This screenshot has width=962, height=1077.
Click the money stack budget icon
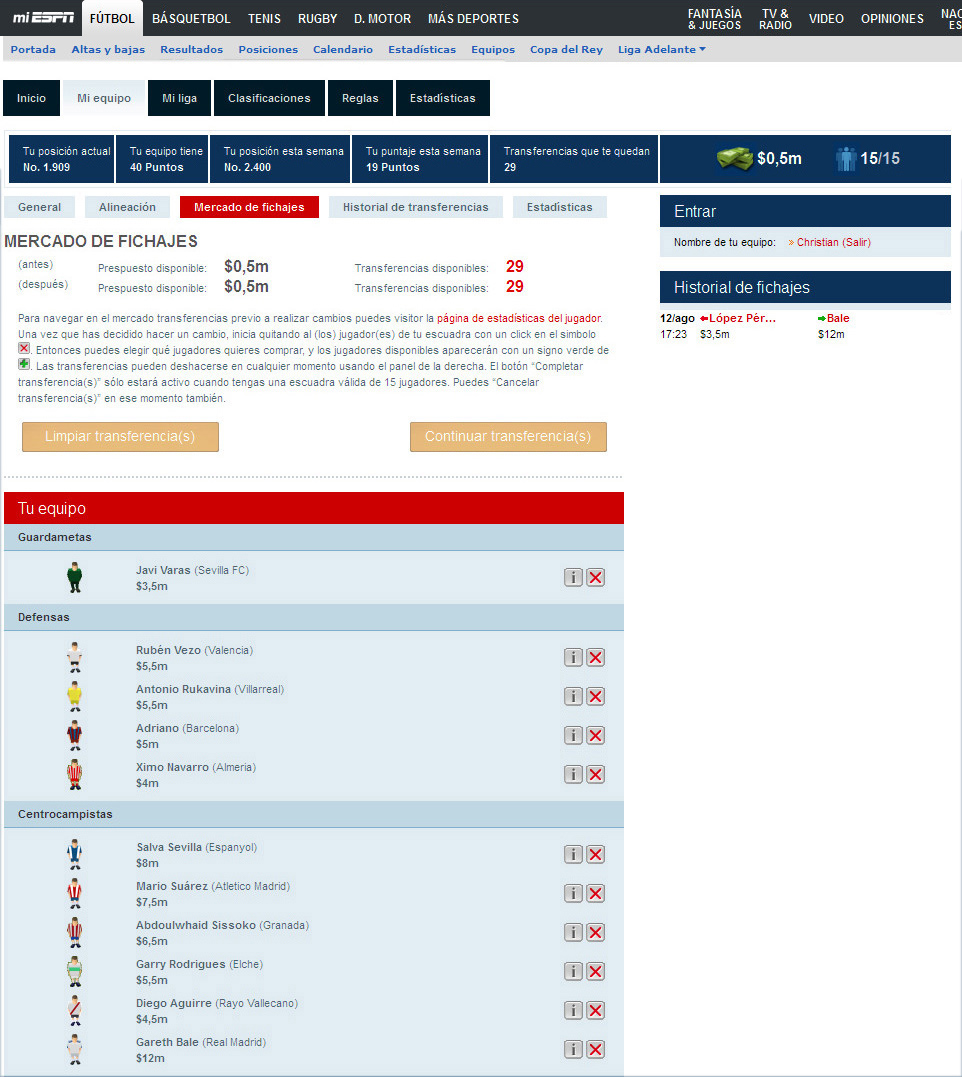click(x=734, y=159)
